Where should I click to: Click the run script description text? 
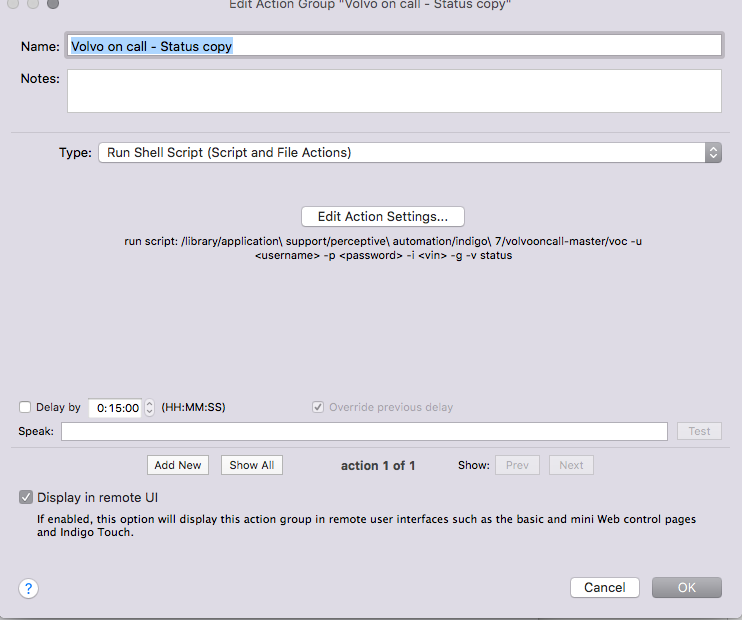383,248
